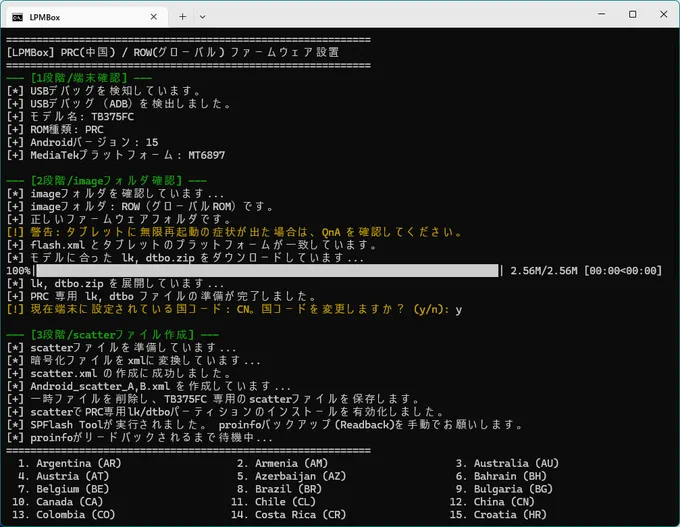680x527 pixels.
Task: Click the '10. Canada (CA)' entry
Action: [x=57, y=502]
